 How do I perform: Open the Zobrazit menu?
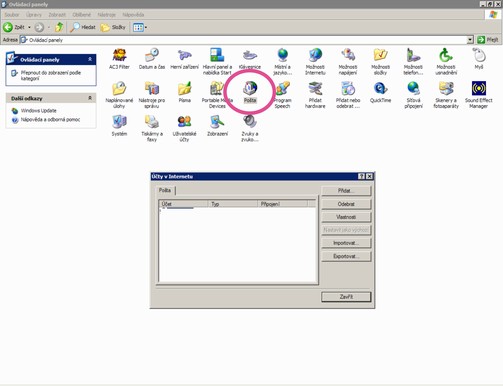click(57, 15)
